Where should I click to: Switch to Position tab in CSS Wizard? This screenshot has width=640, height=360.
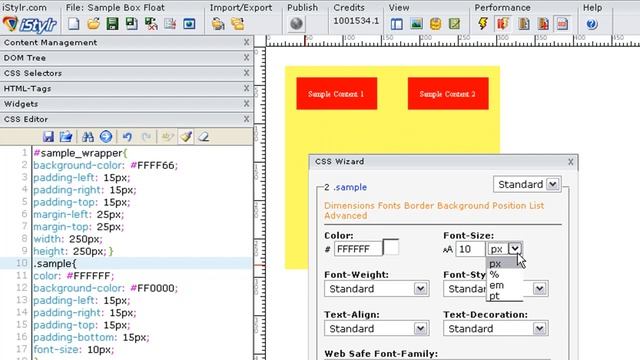(509, 206)
